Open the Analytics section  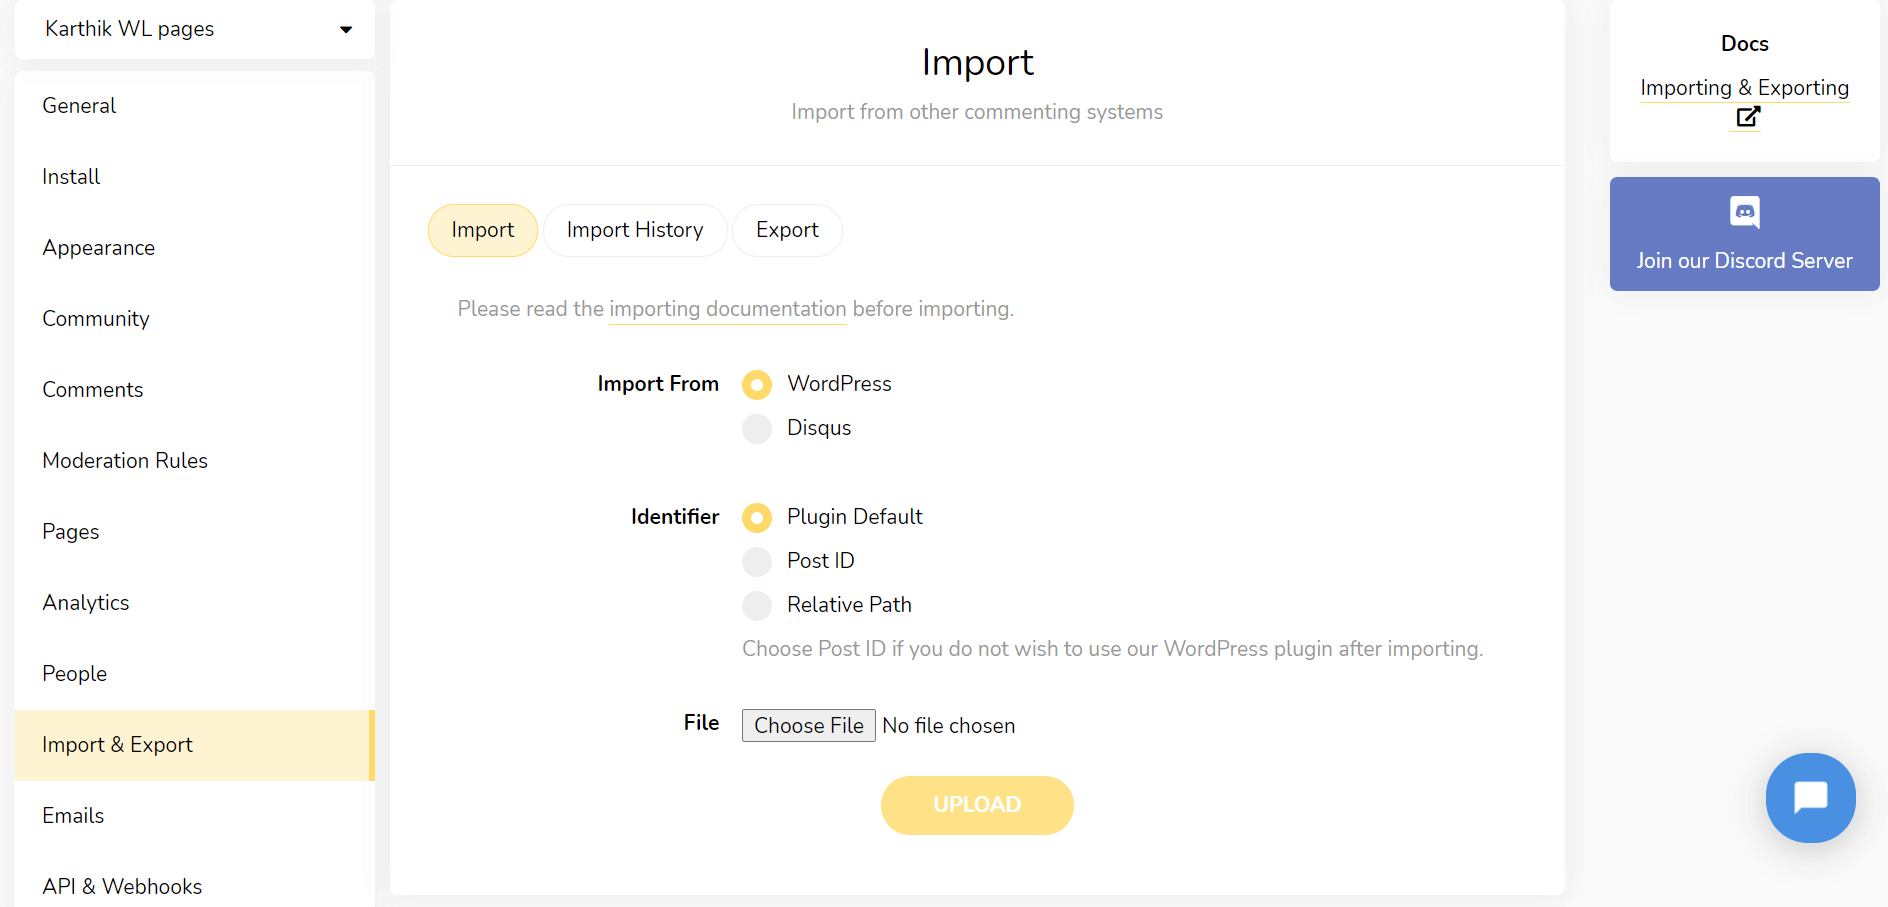[85, 602]
